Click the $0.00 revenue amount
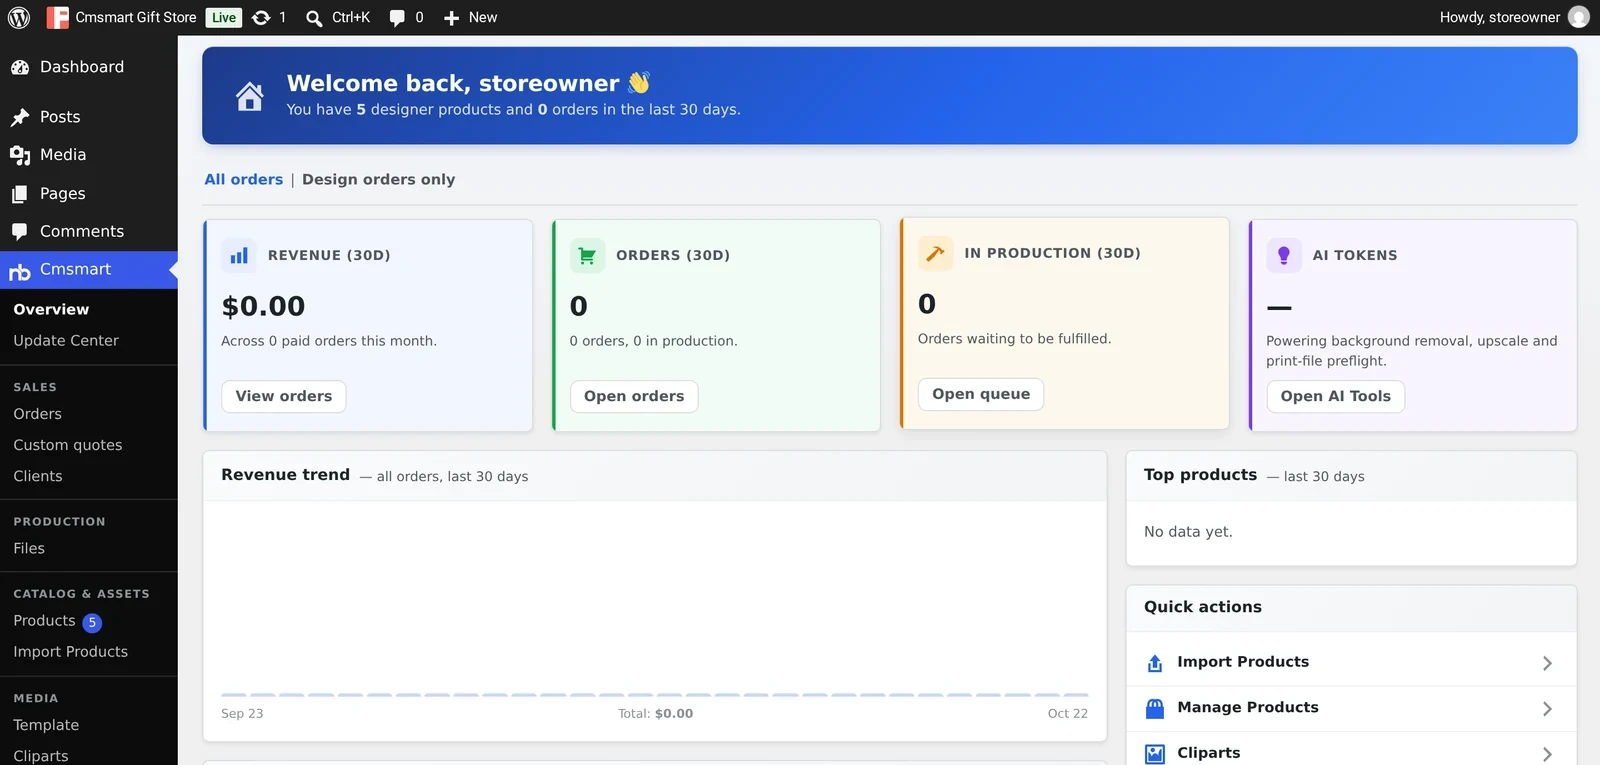This screenshot has height=765, width=1600. (x=263, y=307)
